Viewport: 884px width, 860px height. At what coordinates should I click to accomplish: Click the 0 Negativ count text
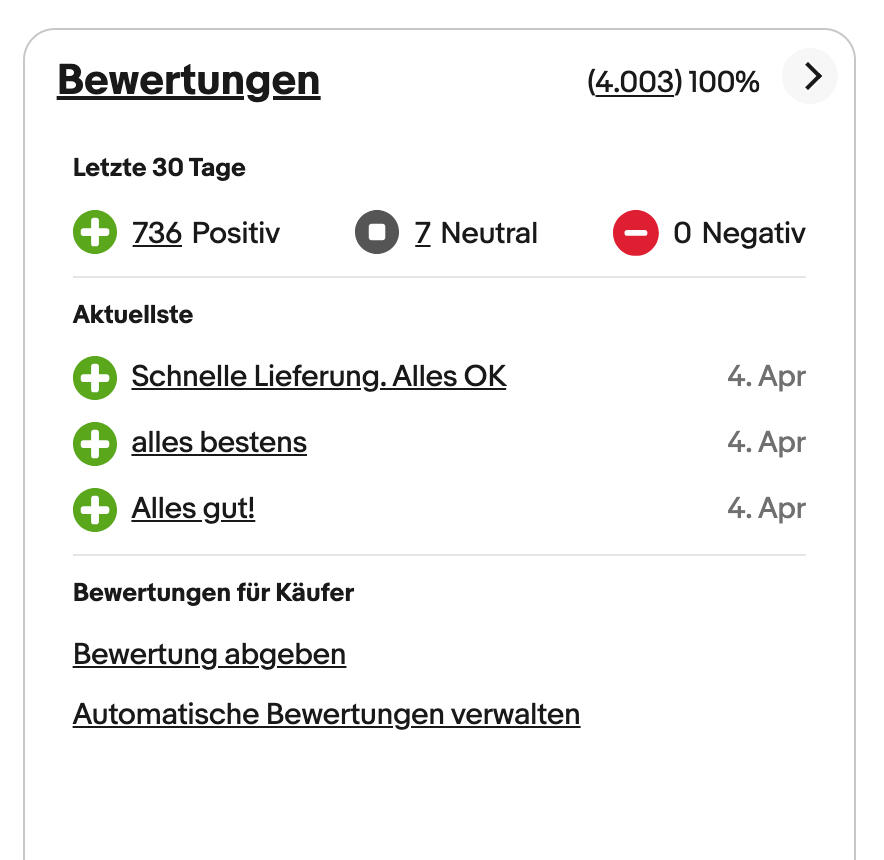point(738,234)
